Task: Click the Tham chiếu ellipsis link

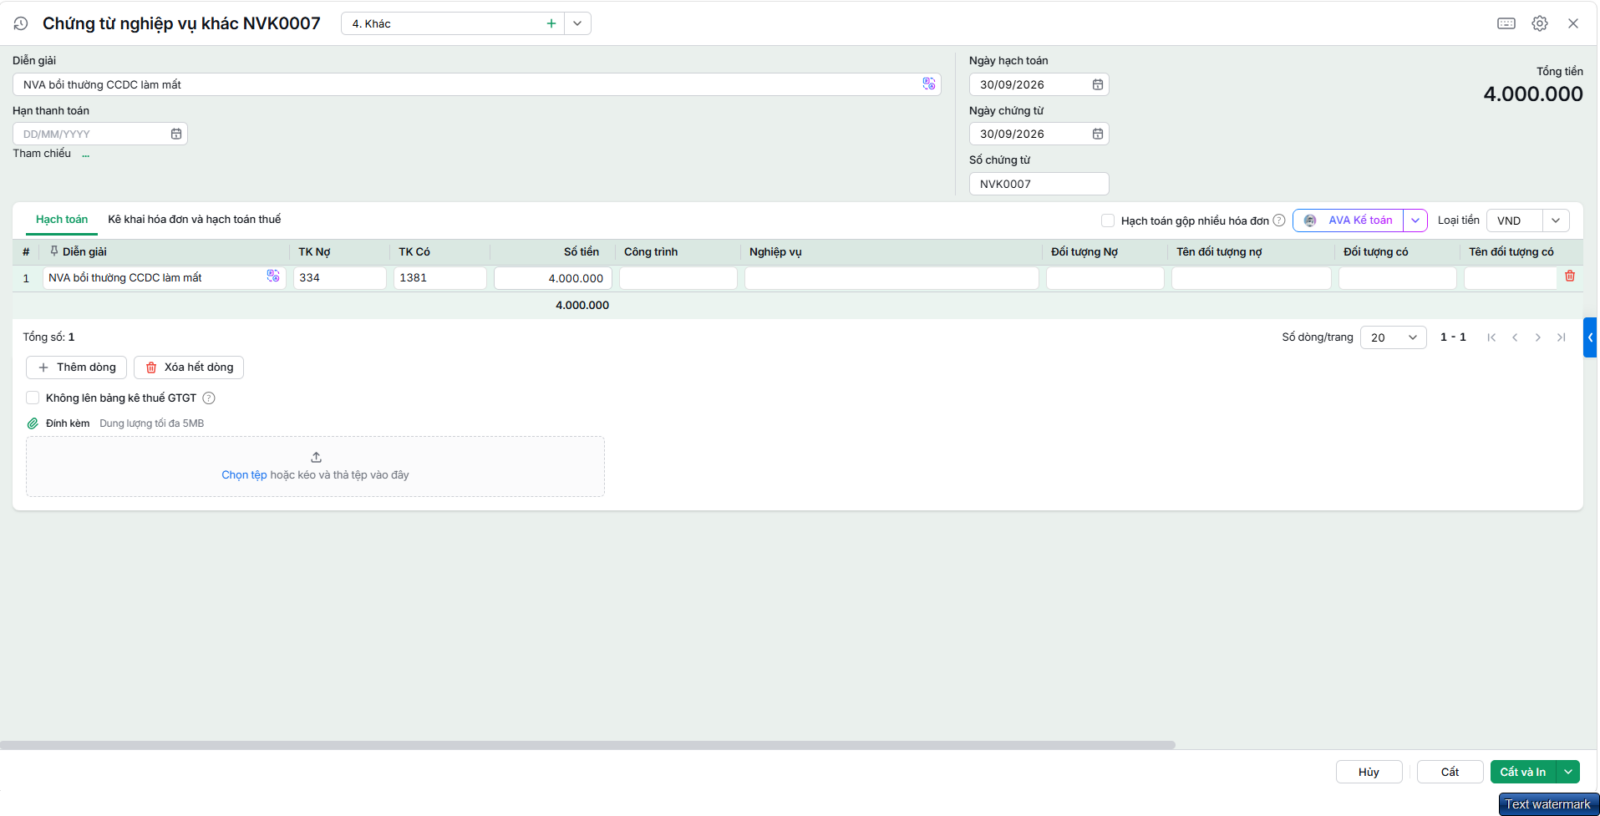Action: click(86, 154)
